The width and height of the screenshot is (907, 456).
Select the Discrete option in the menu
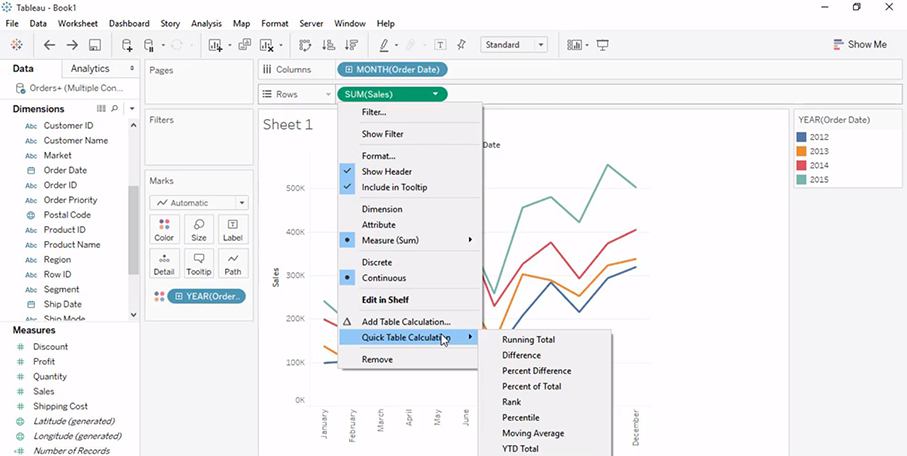coord(377,262)
